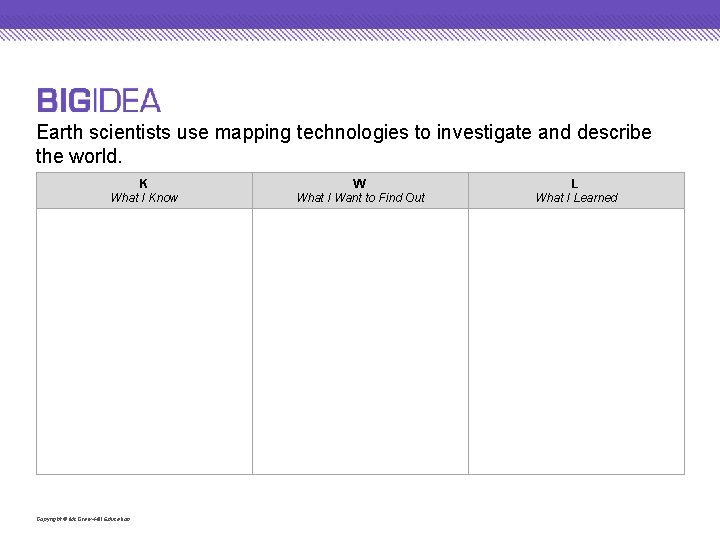Select the K column header letter
720x540 pixels.
click(x=143, y=184)
